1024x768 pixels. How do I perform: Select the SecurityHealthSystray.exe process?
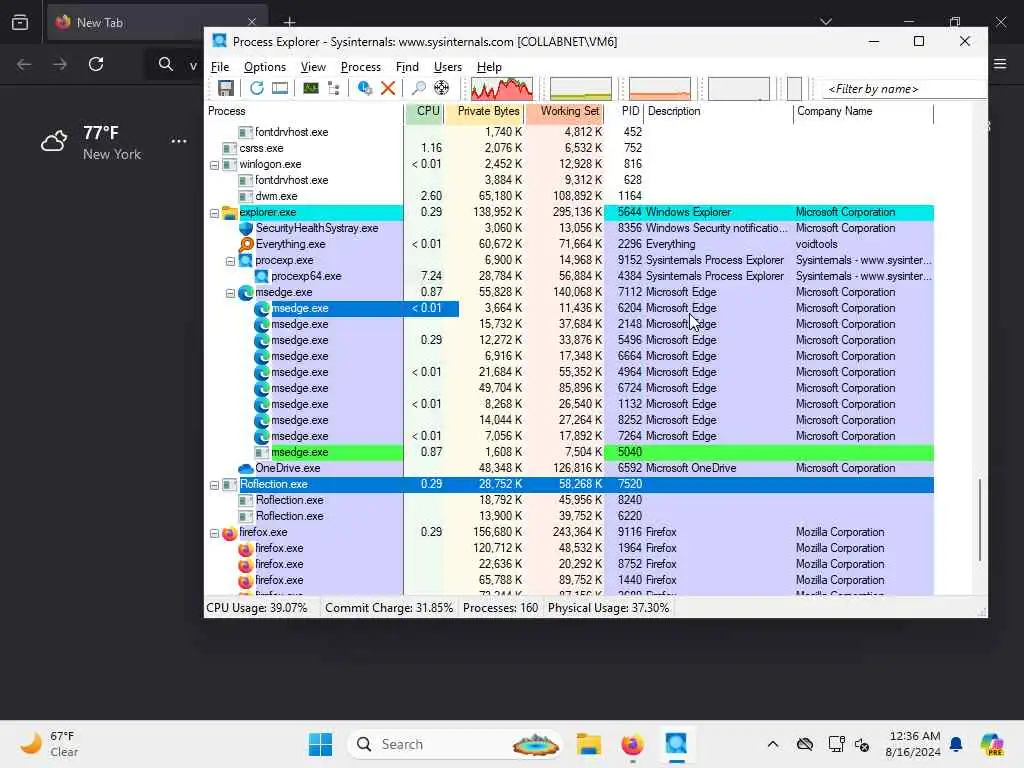[x=569, y=228]
